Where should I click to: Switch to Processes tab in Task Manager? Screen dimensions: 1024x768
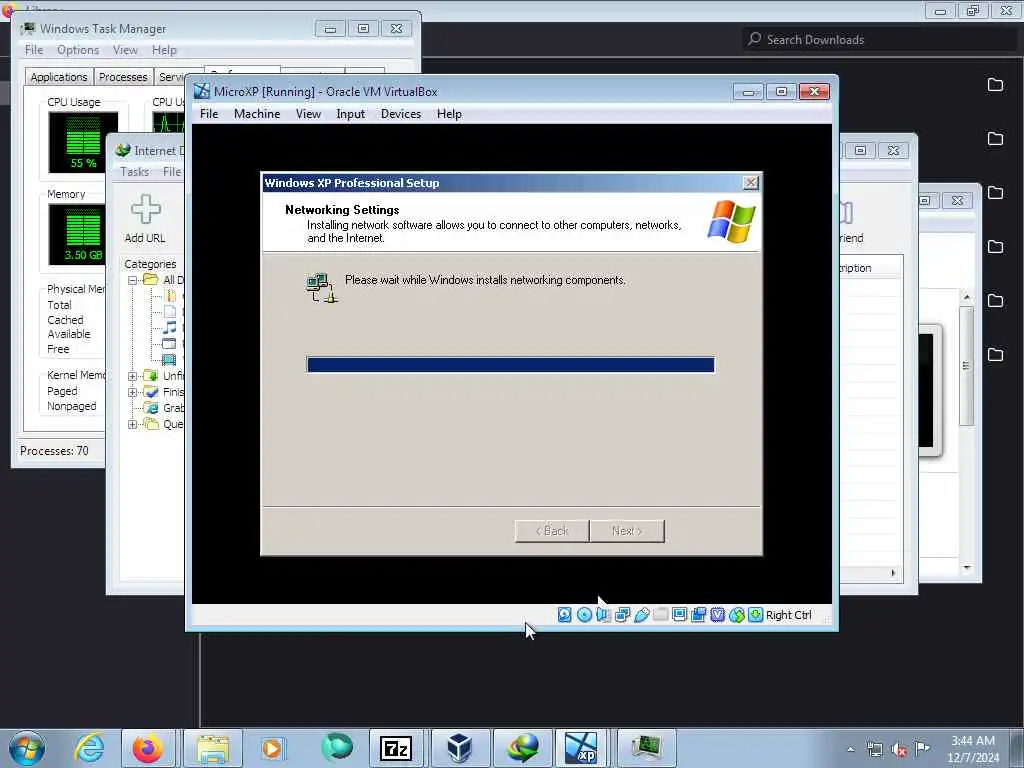(123, 77)
